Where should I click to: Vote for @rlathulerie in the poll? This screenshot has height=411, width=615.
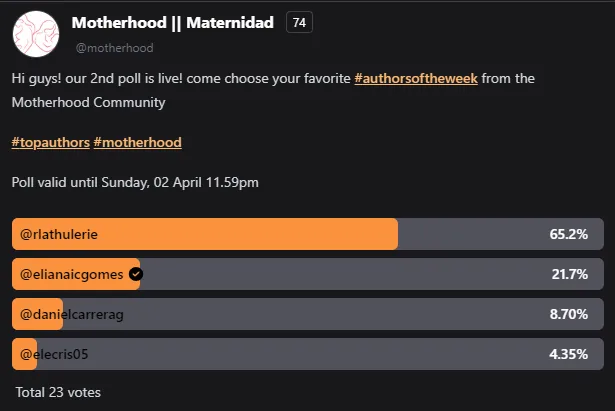(308, 234)
